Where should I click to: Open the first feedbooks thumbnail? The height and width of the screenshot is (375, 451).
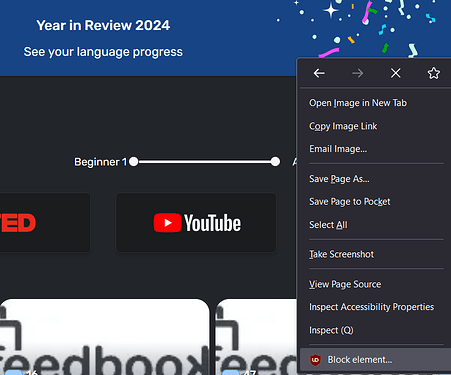(x=105, y=337)
